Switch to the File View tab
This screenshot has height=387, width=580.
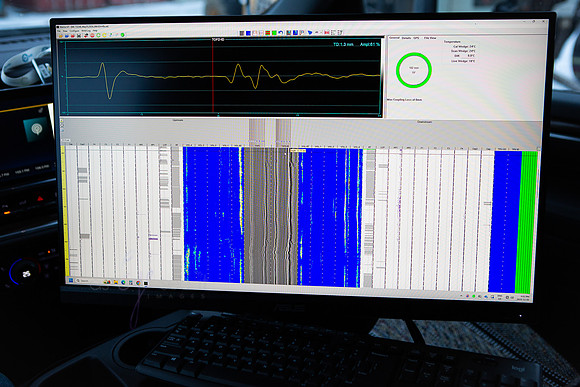click(x=430, y=38)
